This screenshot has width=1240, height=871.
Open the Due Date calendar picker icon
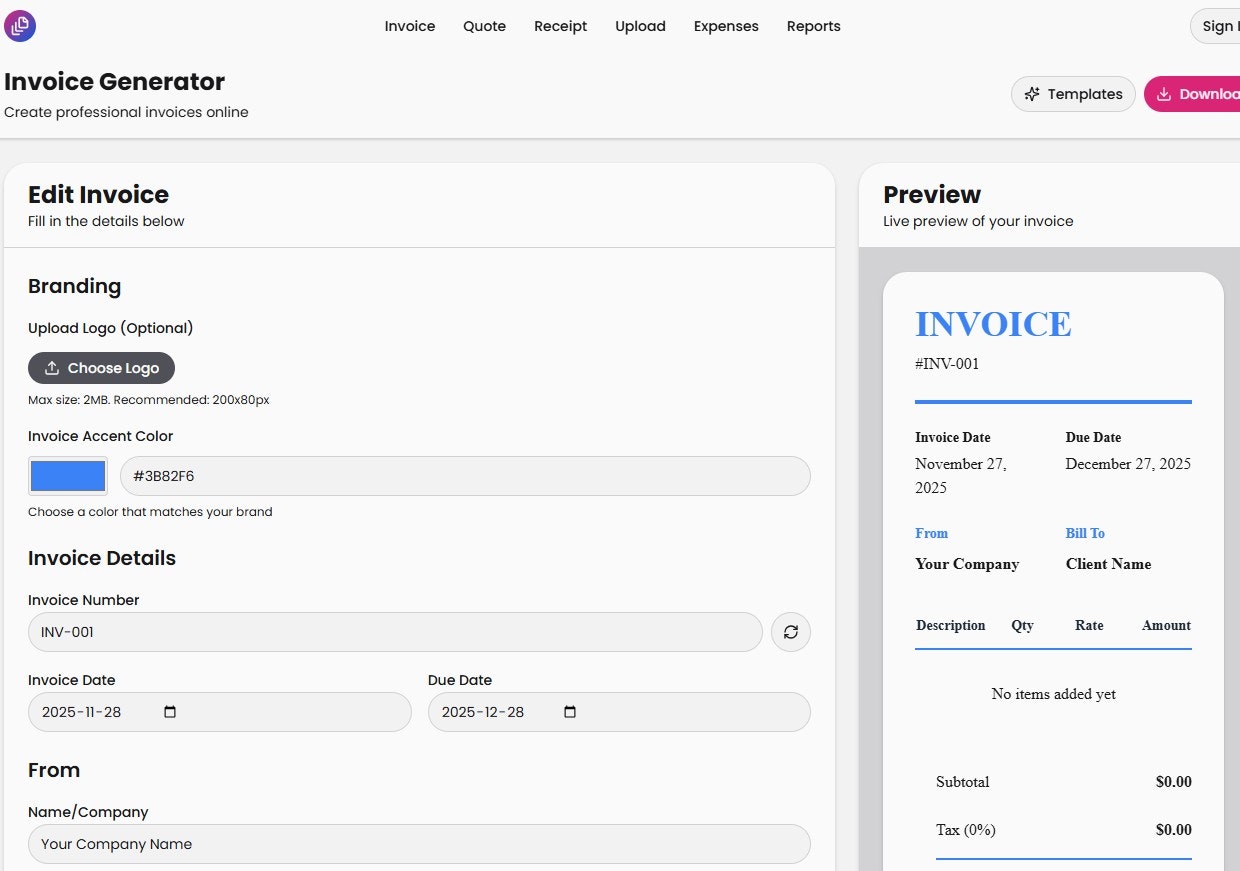pos(570,712)
